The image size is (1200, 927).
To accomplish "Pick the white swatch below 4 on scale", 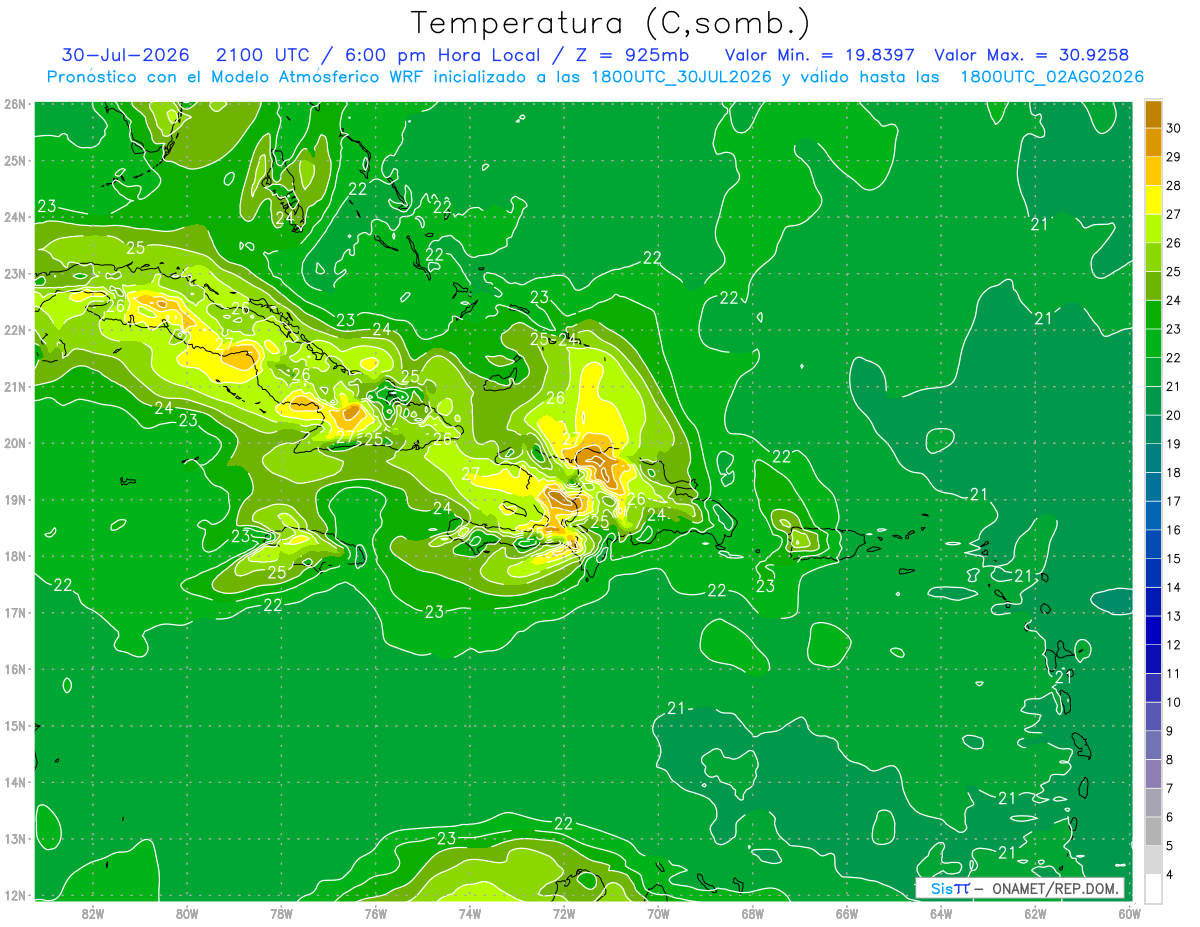I will tap(1153, 888).
